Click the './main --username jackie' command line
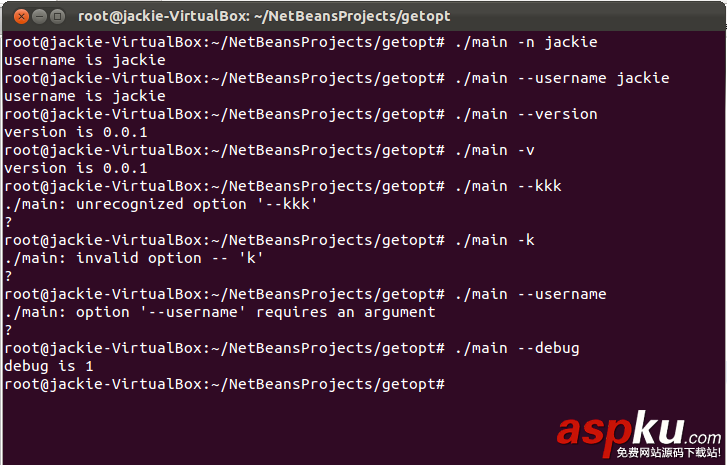Screen dimensions: 727x465 point(561,78)
